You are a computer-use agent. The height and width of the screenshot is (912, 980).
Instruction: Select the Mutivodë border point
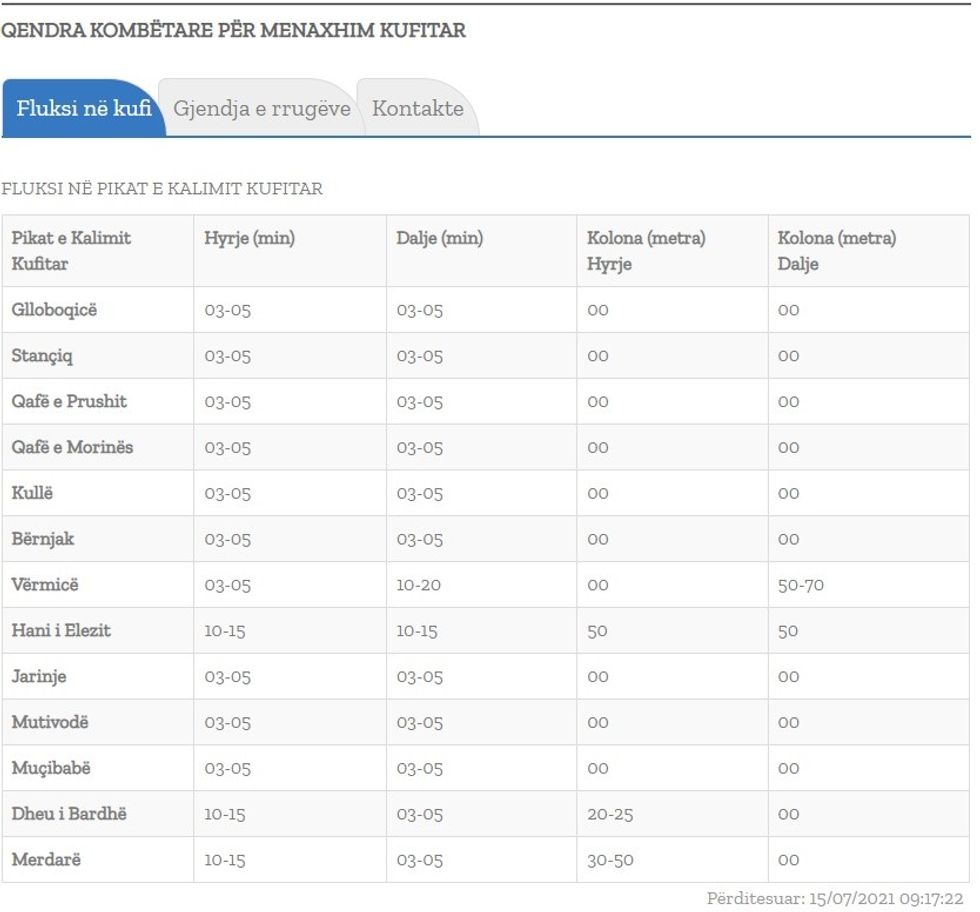point(50,722)
